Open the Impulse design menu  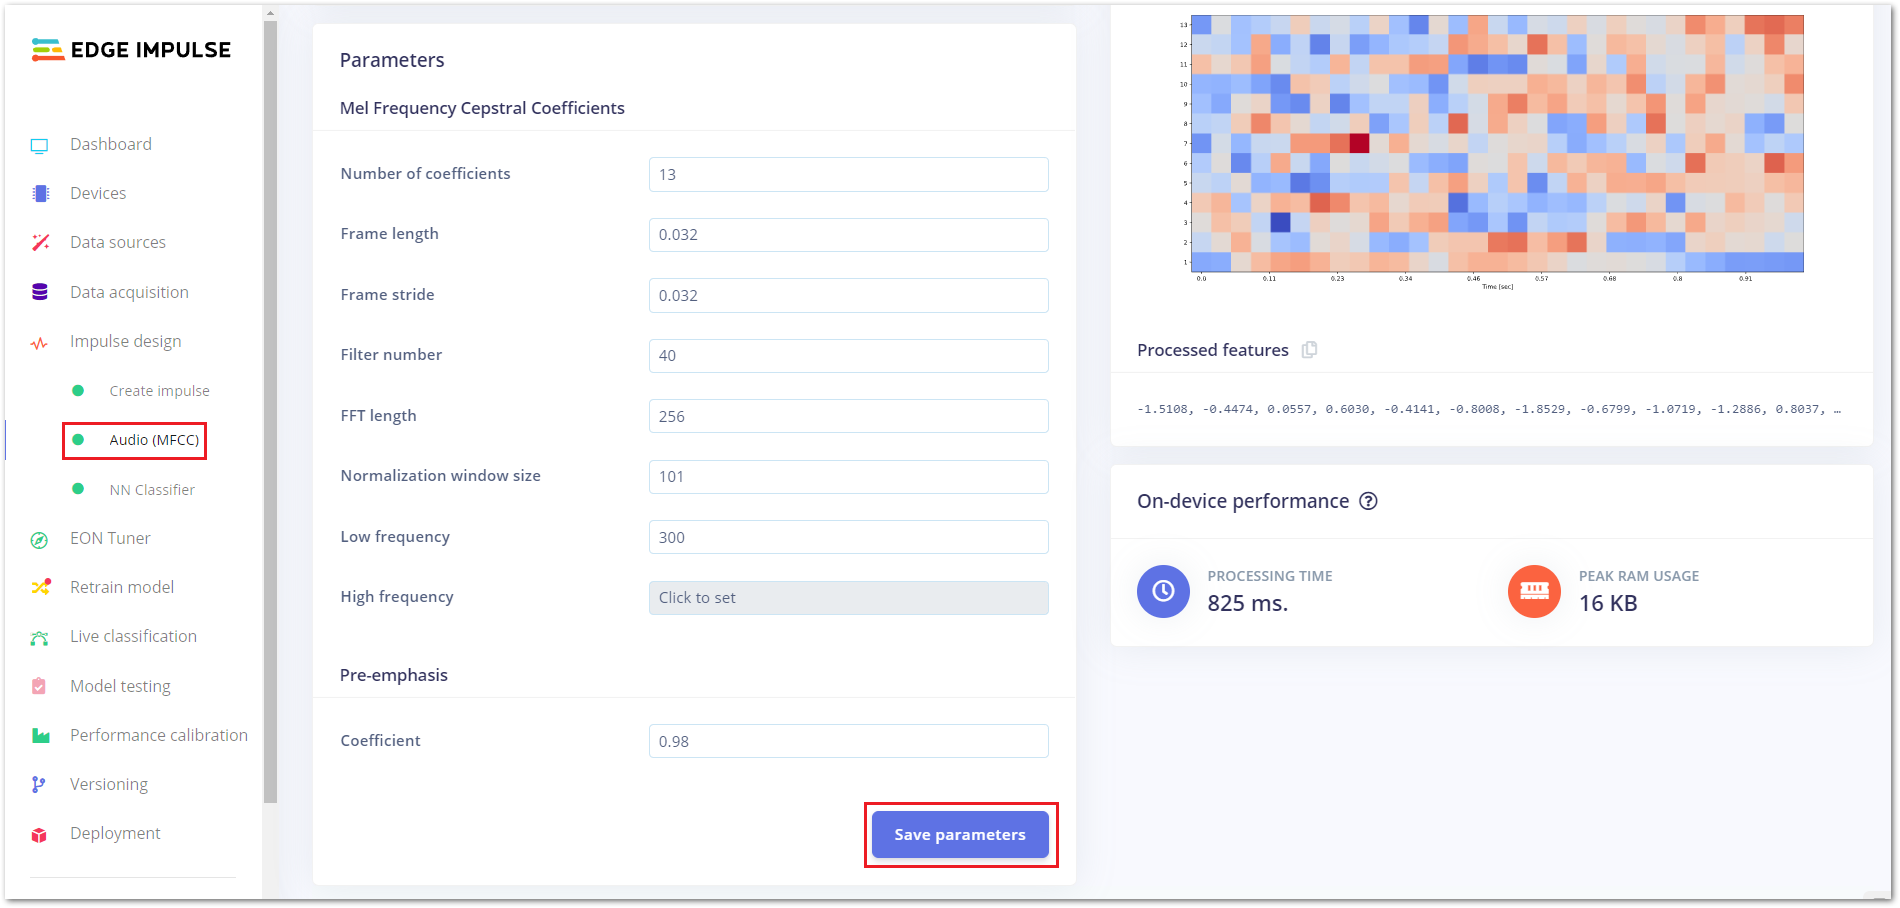coord(125,342)
